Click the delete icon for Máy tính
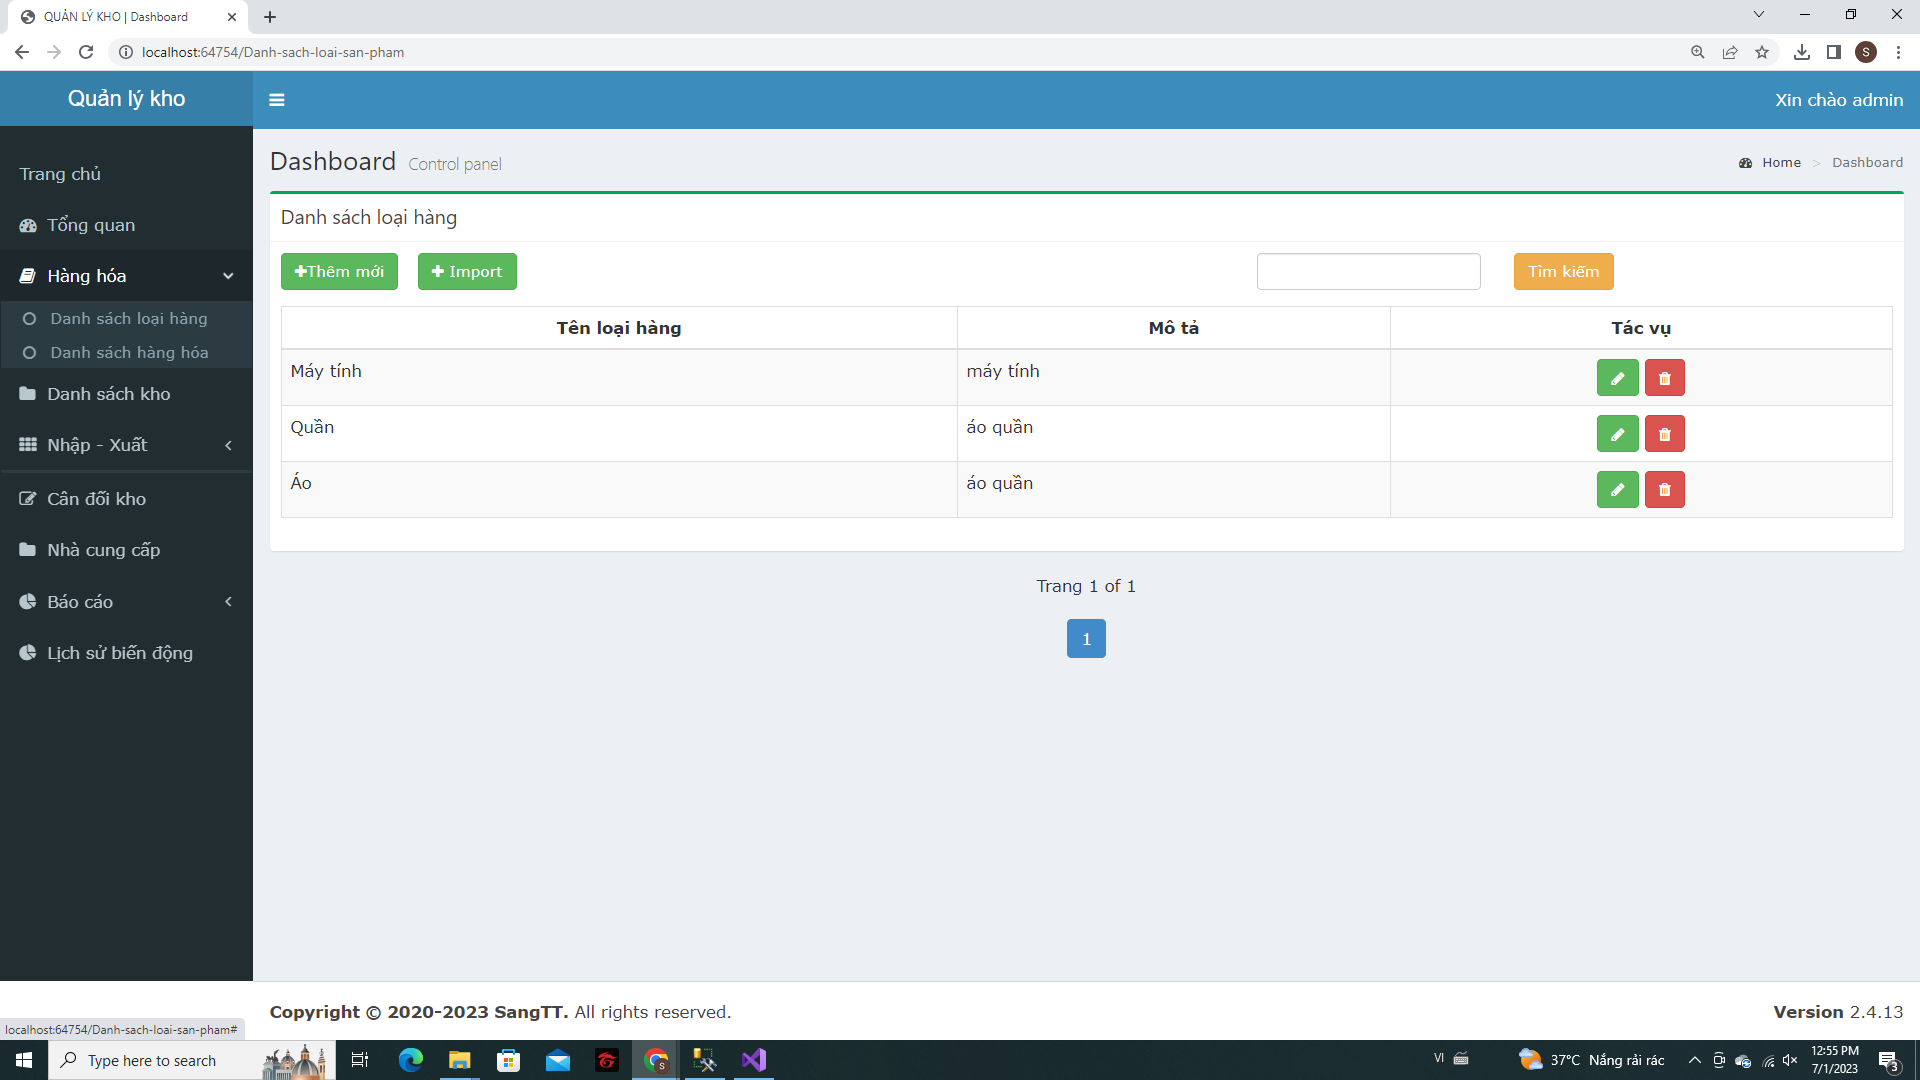 pos(1665,378)
